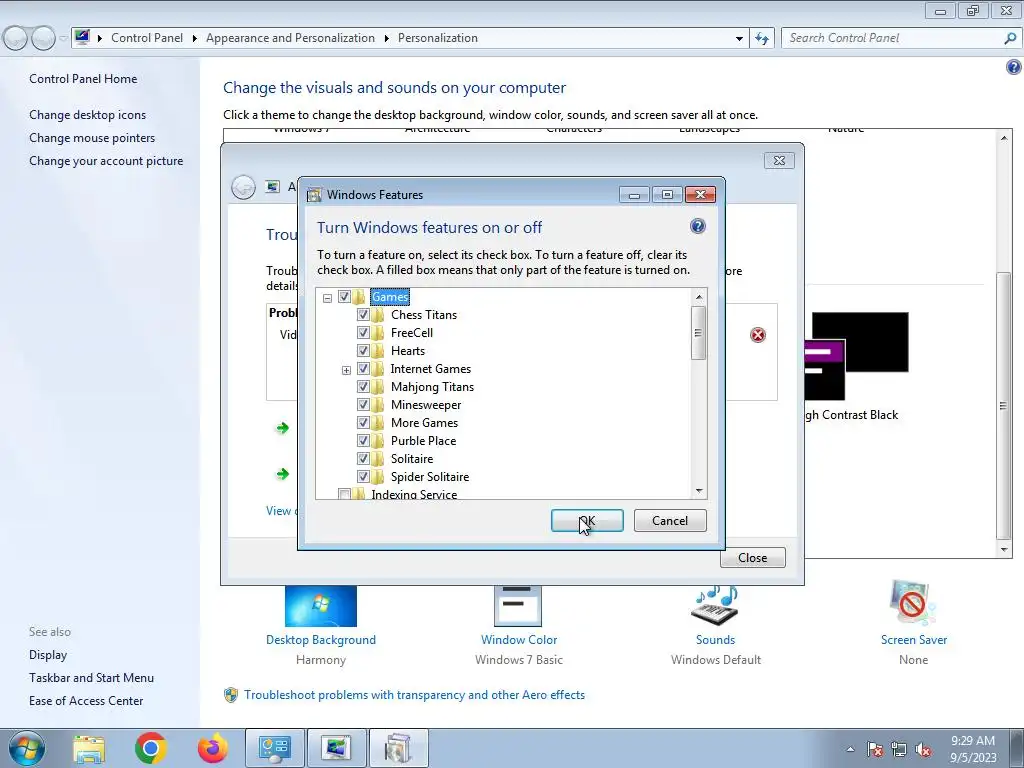Viewport: 1024px width, 768px height.
Task: Click the Action Center flag tray icon
Action: [x=875, y=750]
